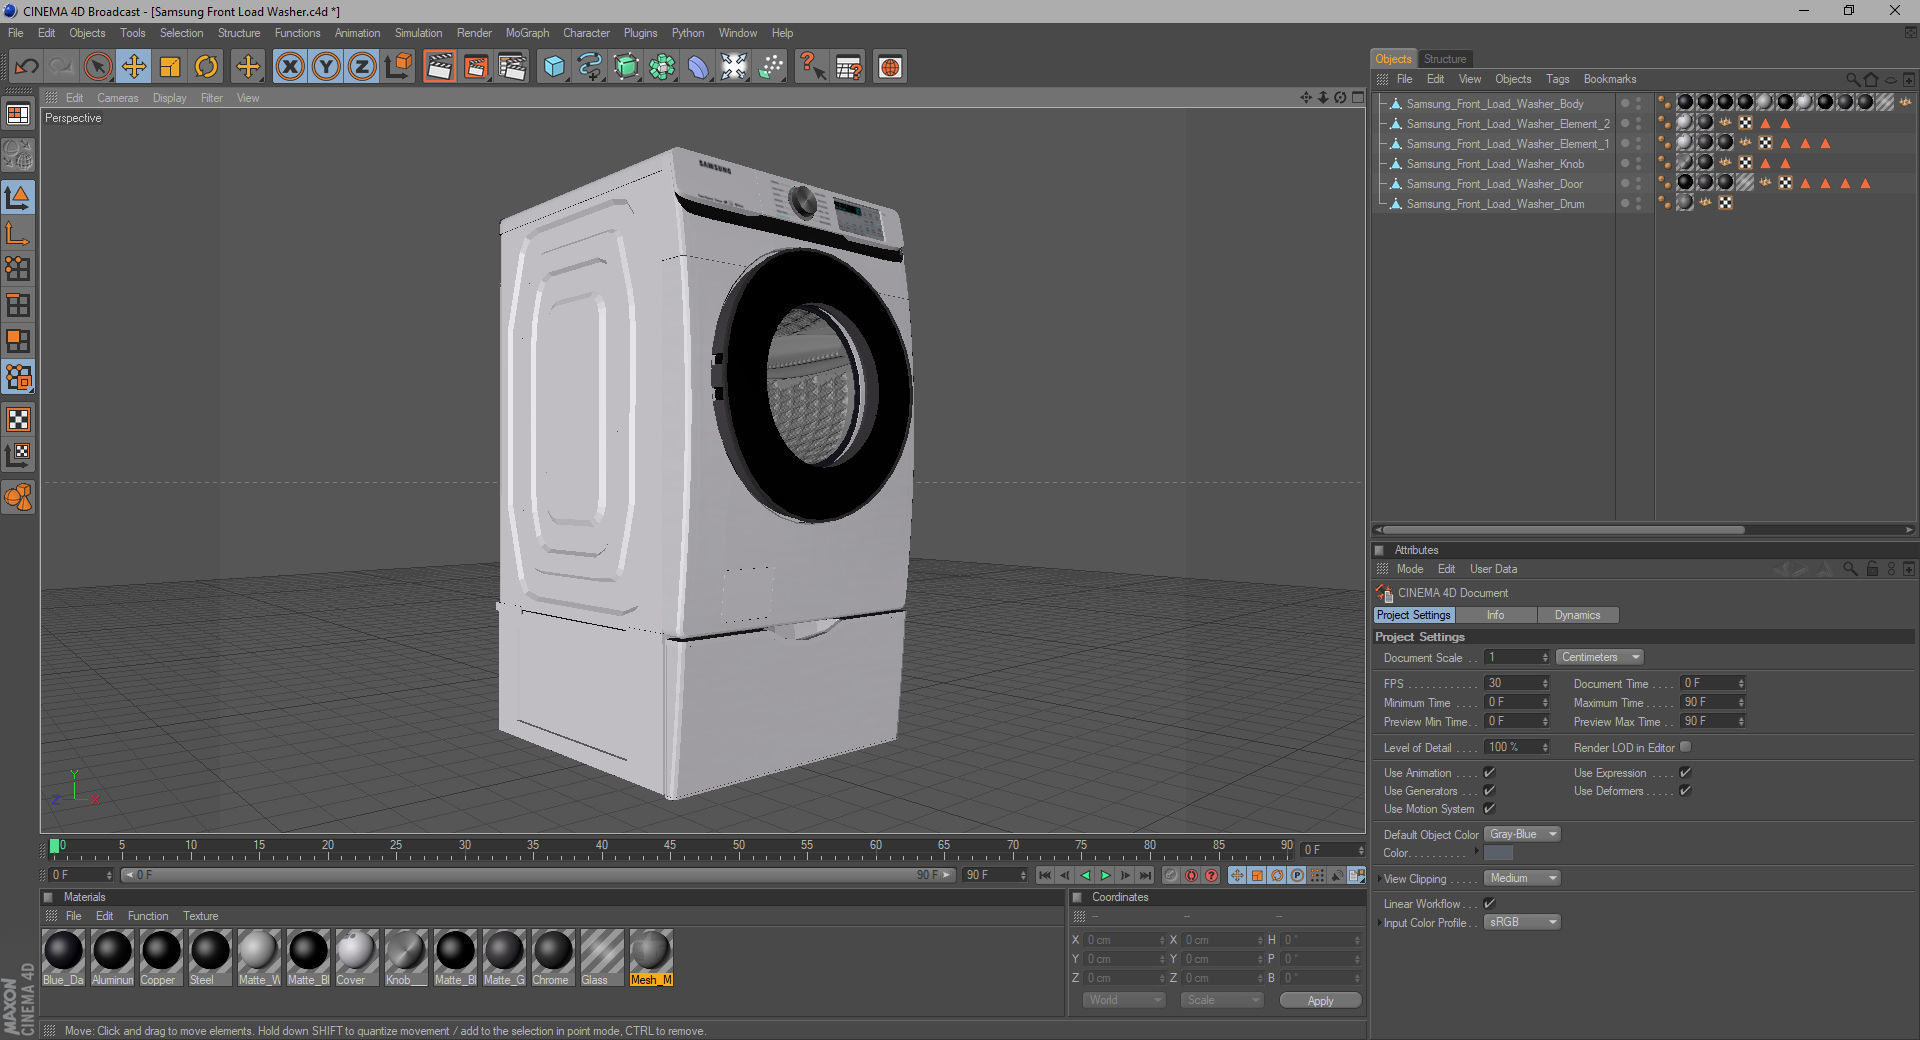
Task: Open World coordinate dropdown
Action: [1124, 1000]
